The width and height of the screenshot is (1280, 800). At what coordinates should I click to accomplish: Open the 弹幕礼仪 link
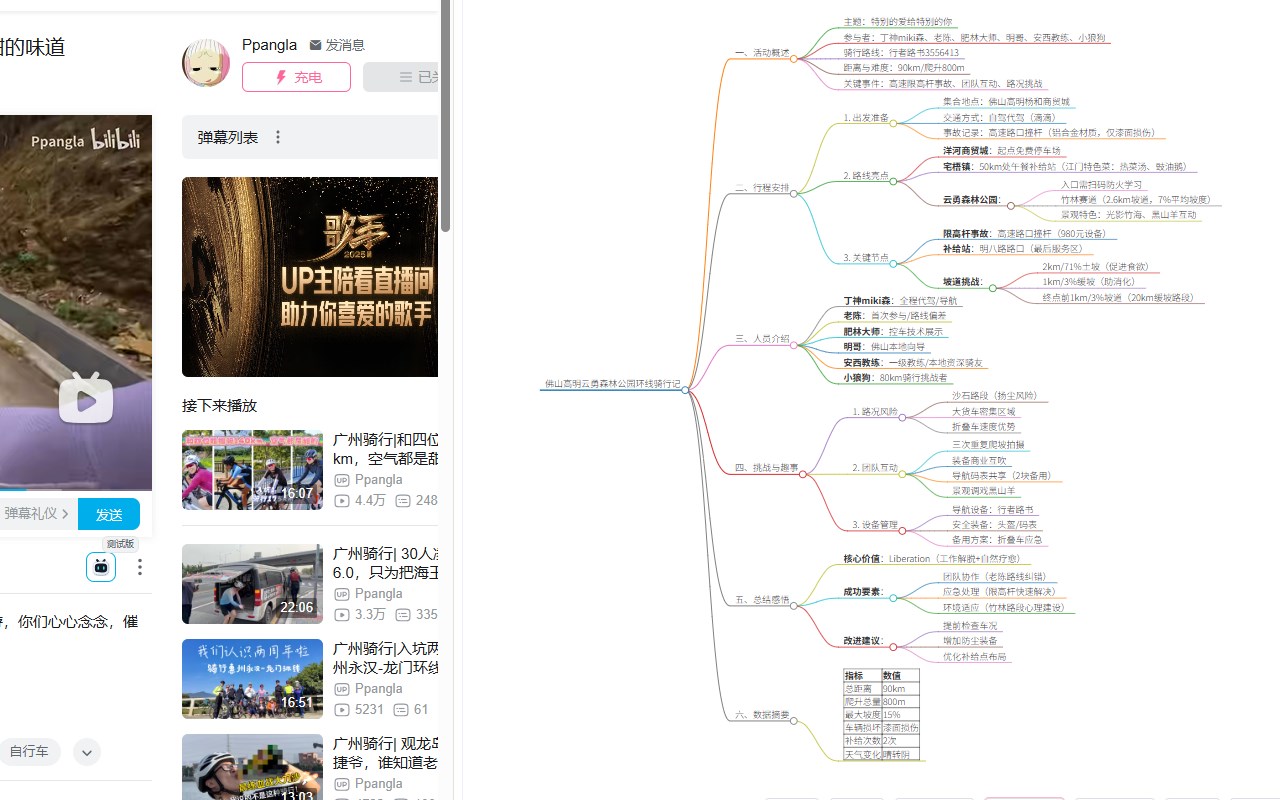(37, 514)
